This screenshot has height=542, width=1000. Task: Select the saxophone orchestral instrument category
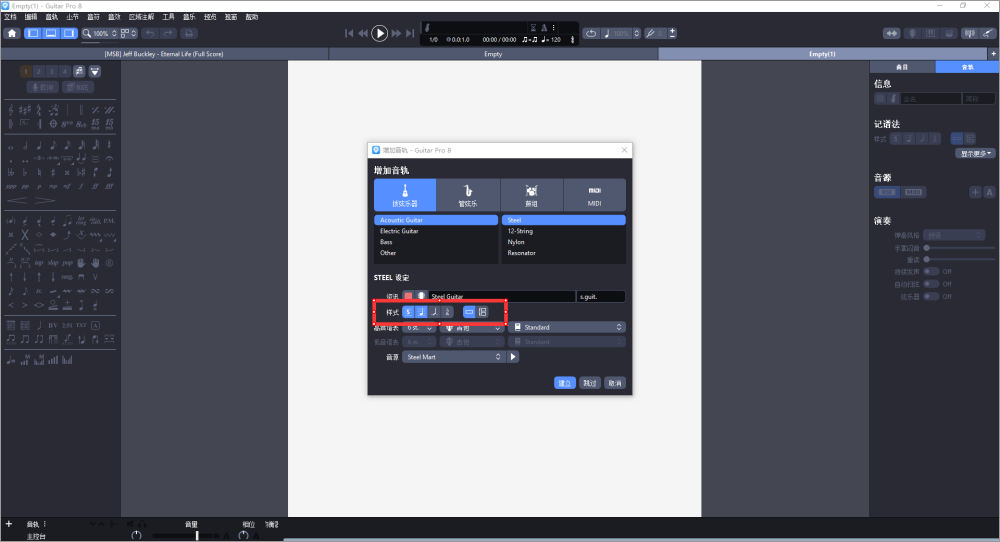468,194
